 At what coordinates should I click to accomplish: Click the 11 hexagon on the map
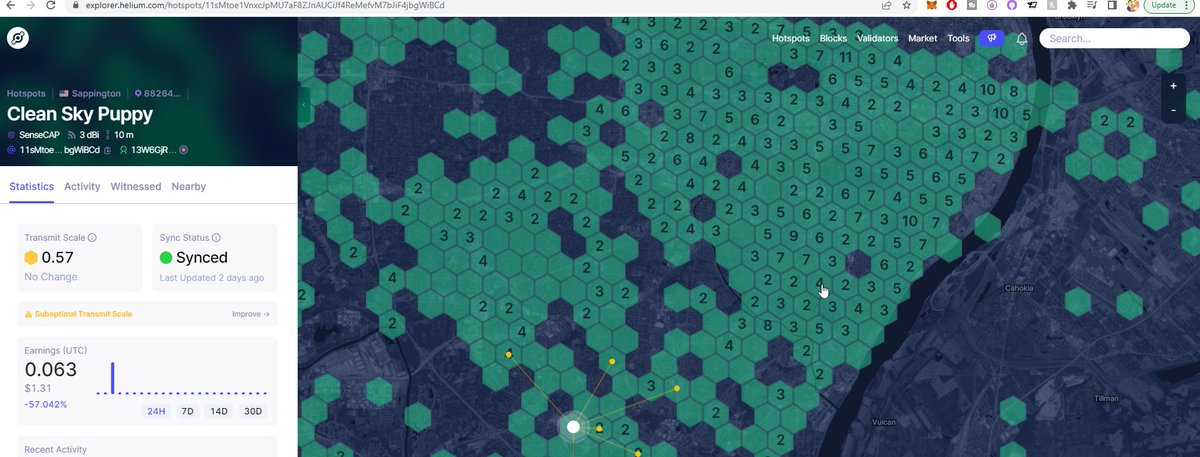846,57
